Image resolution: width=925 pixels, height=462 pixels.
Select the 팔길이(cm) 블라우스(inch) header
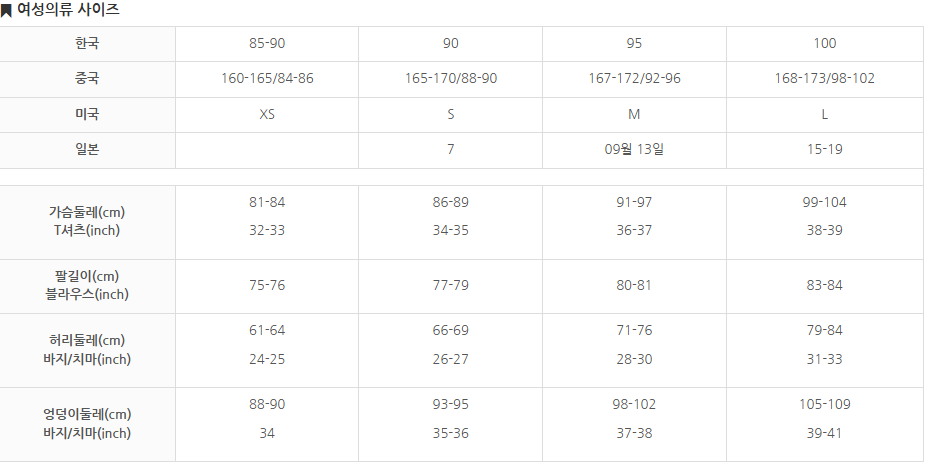87,286
